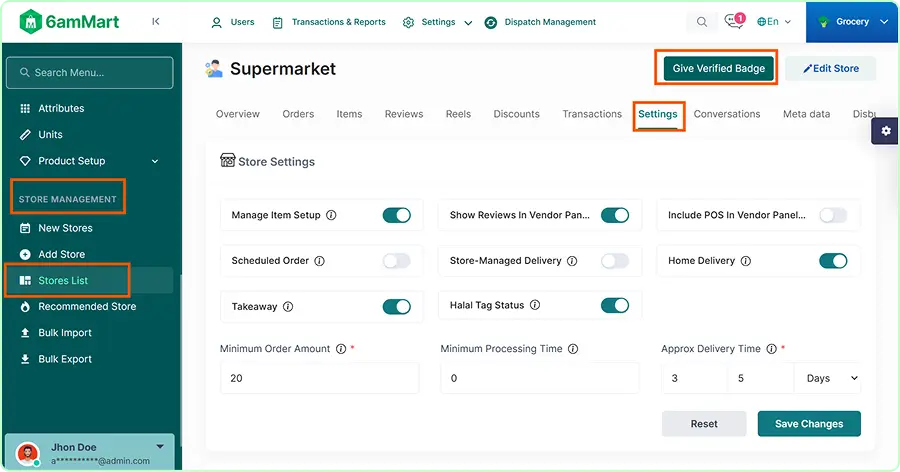Click the minimum delivery time field showing 3
900x472 pixels.
[695, 378]
